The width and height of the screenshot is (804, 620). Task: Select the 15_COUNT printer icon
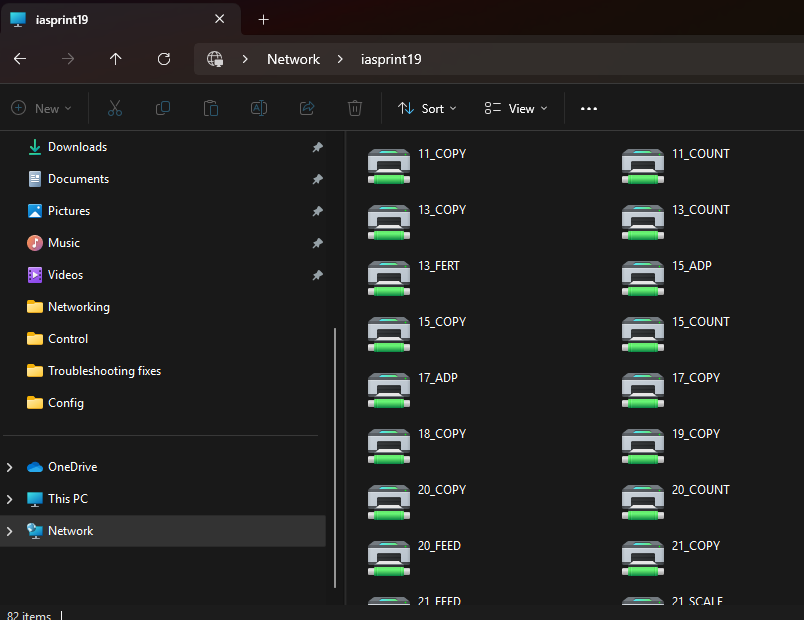642,334
